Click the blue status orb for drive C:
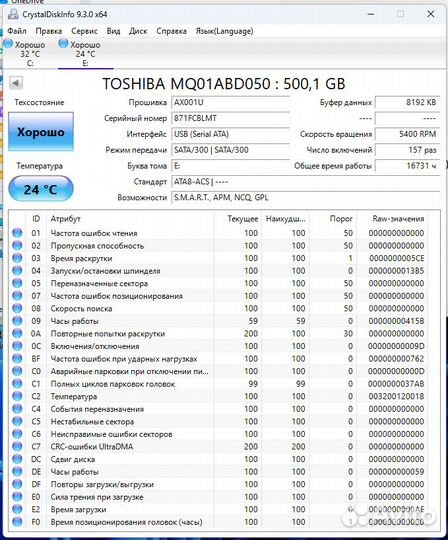The image size is (448, 540). pyautogui.click(x=8, y=44)
